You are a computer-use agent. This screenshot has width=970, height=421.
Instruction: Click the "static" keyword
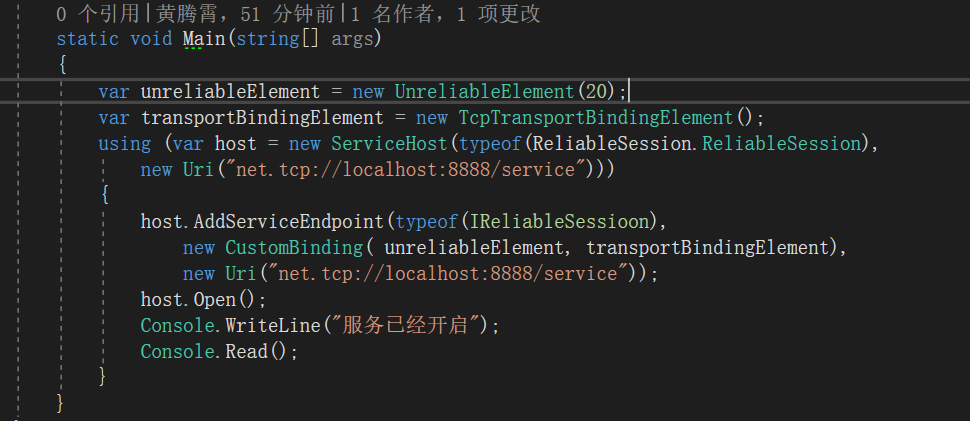[x=88, y=39]
